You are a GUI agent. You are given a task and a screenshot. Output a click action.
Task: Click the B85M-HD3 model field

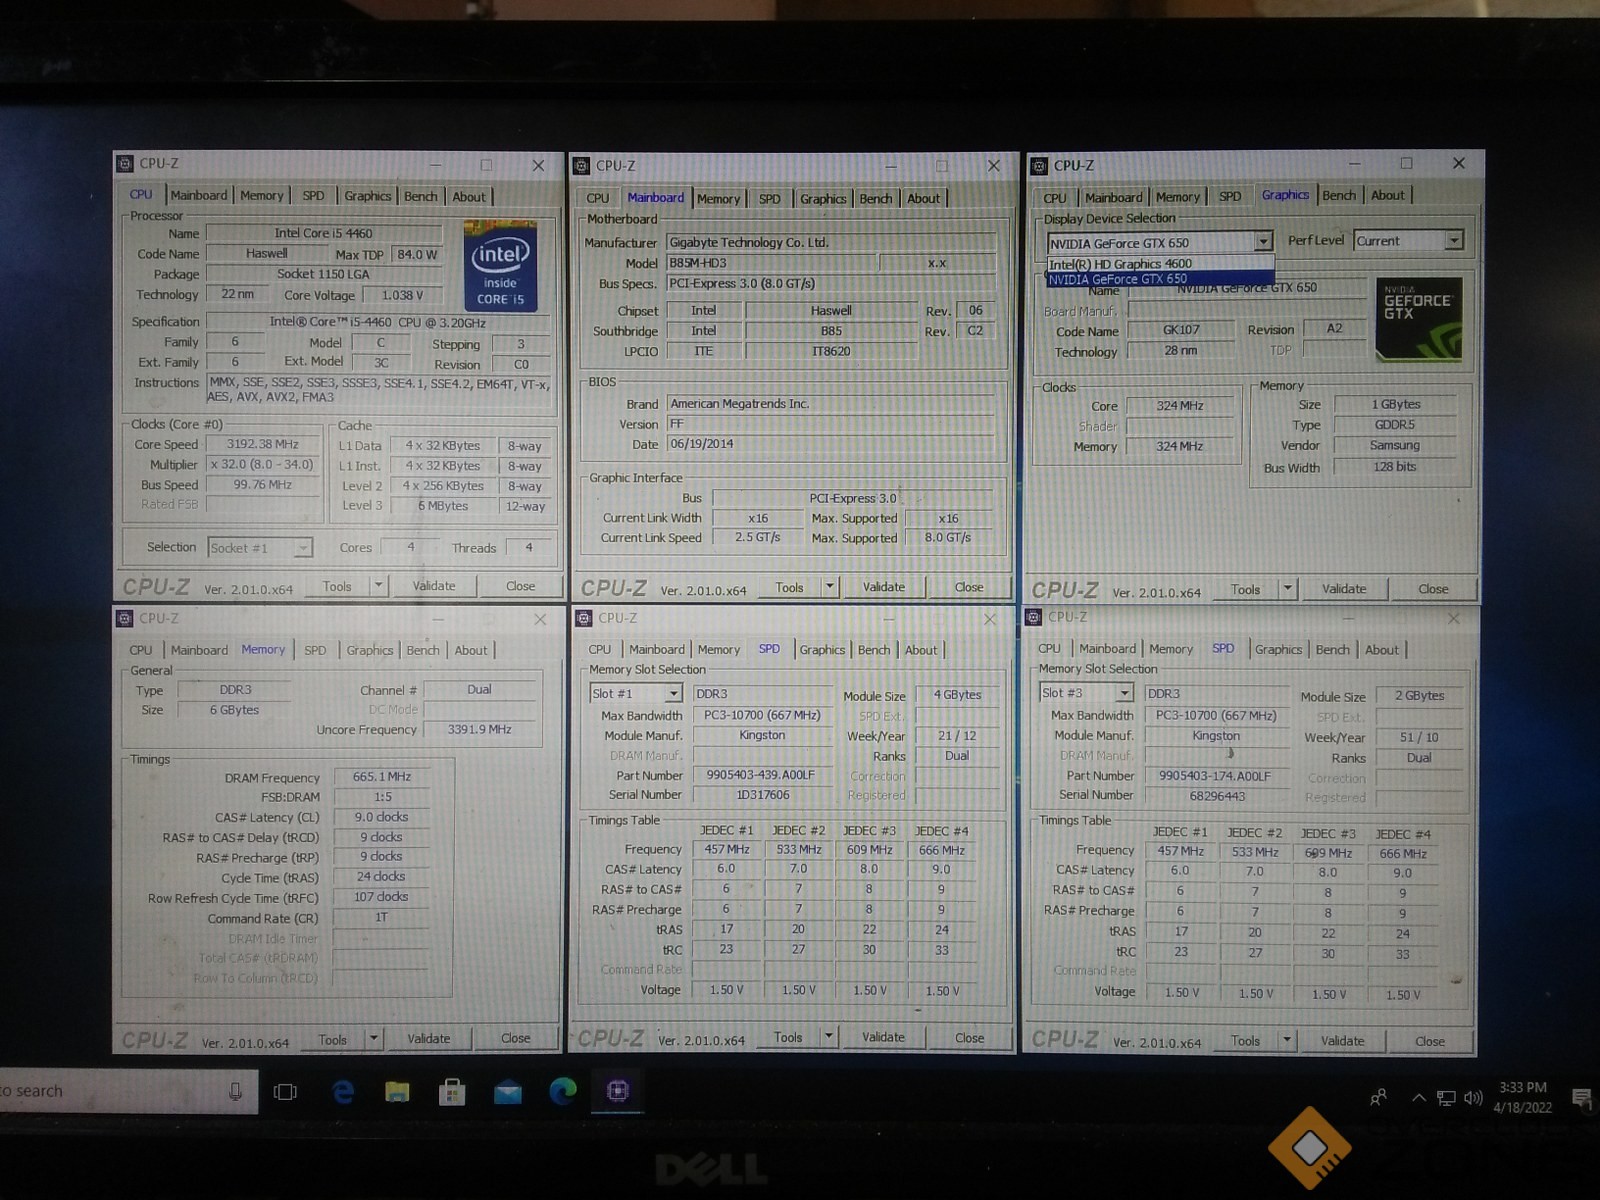[772, 263]
